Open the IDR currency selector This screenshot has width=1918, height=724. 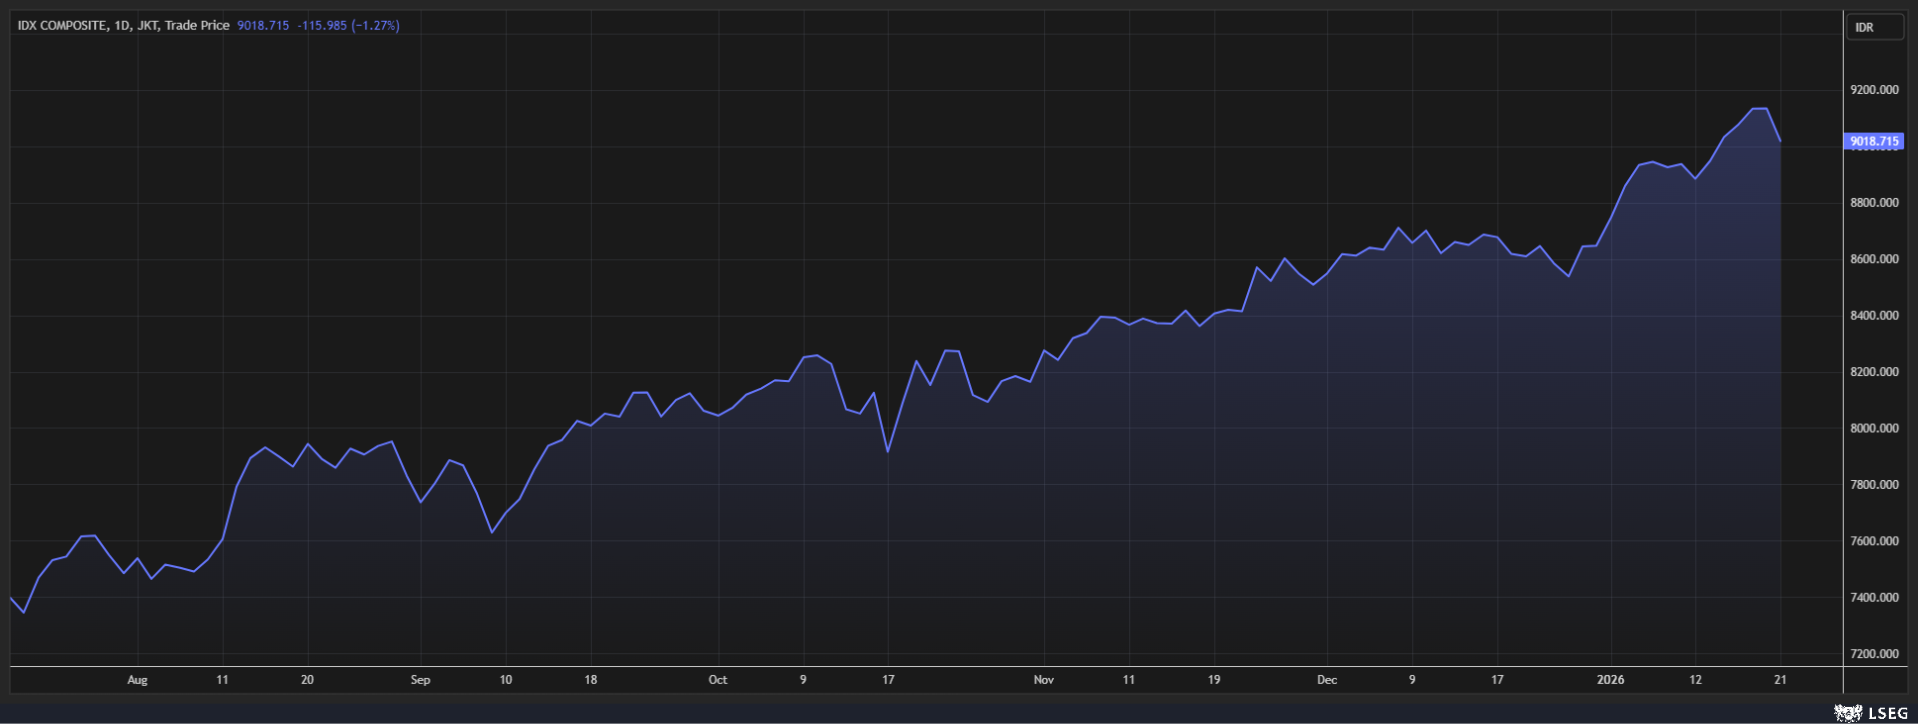[1873, 27]
